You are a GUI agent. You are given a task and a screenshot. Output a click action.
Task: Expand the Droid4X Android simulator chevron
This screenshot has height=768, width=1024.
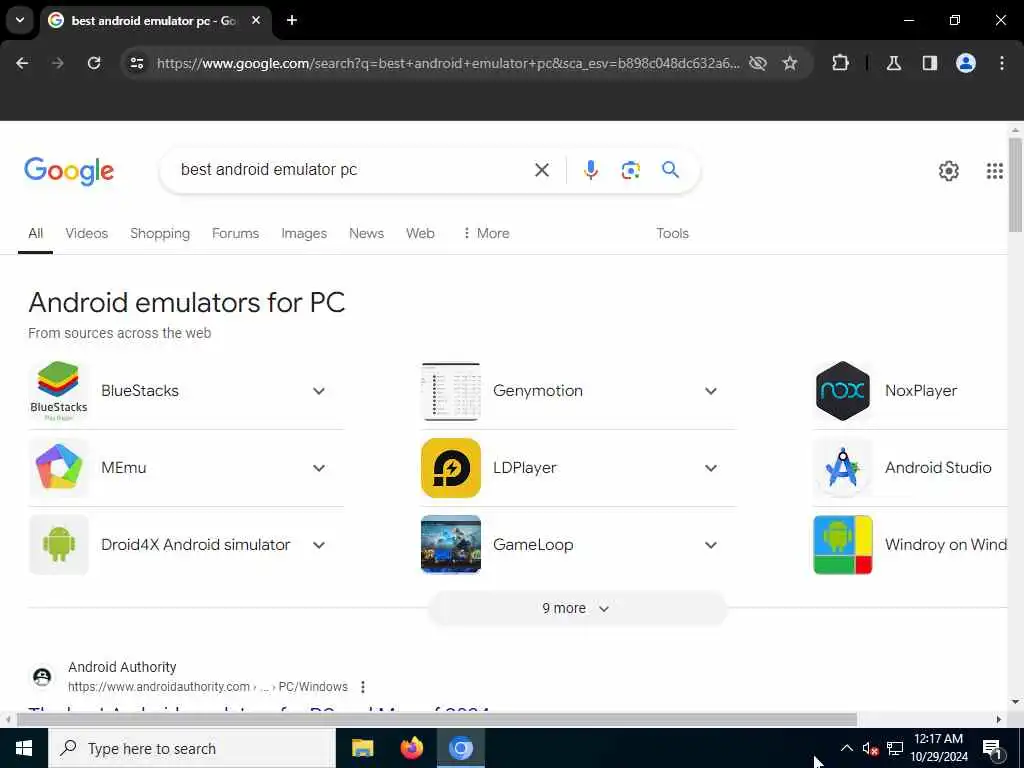[x=319, y=545]
